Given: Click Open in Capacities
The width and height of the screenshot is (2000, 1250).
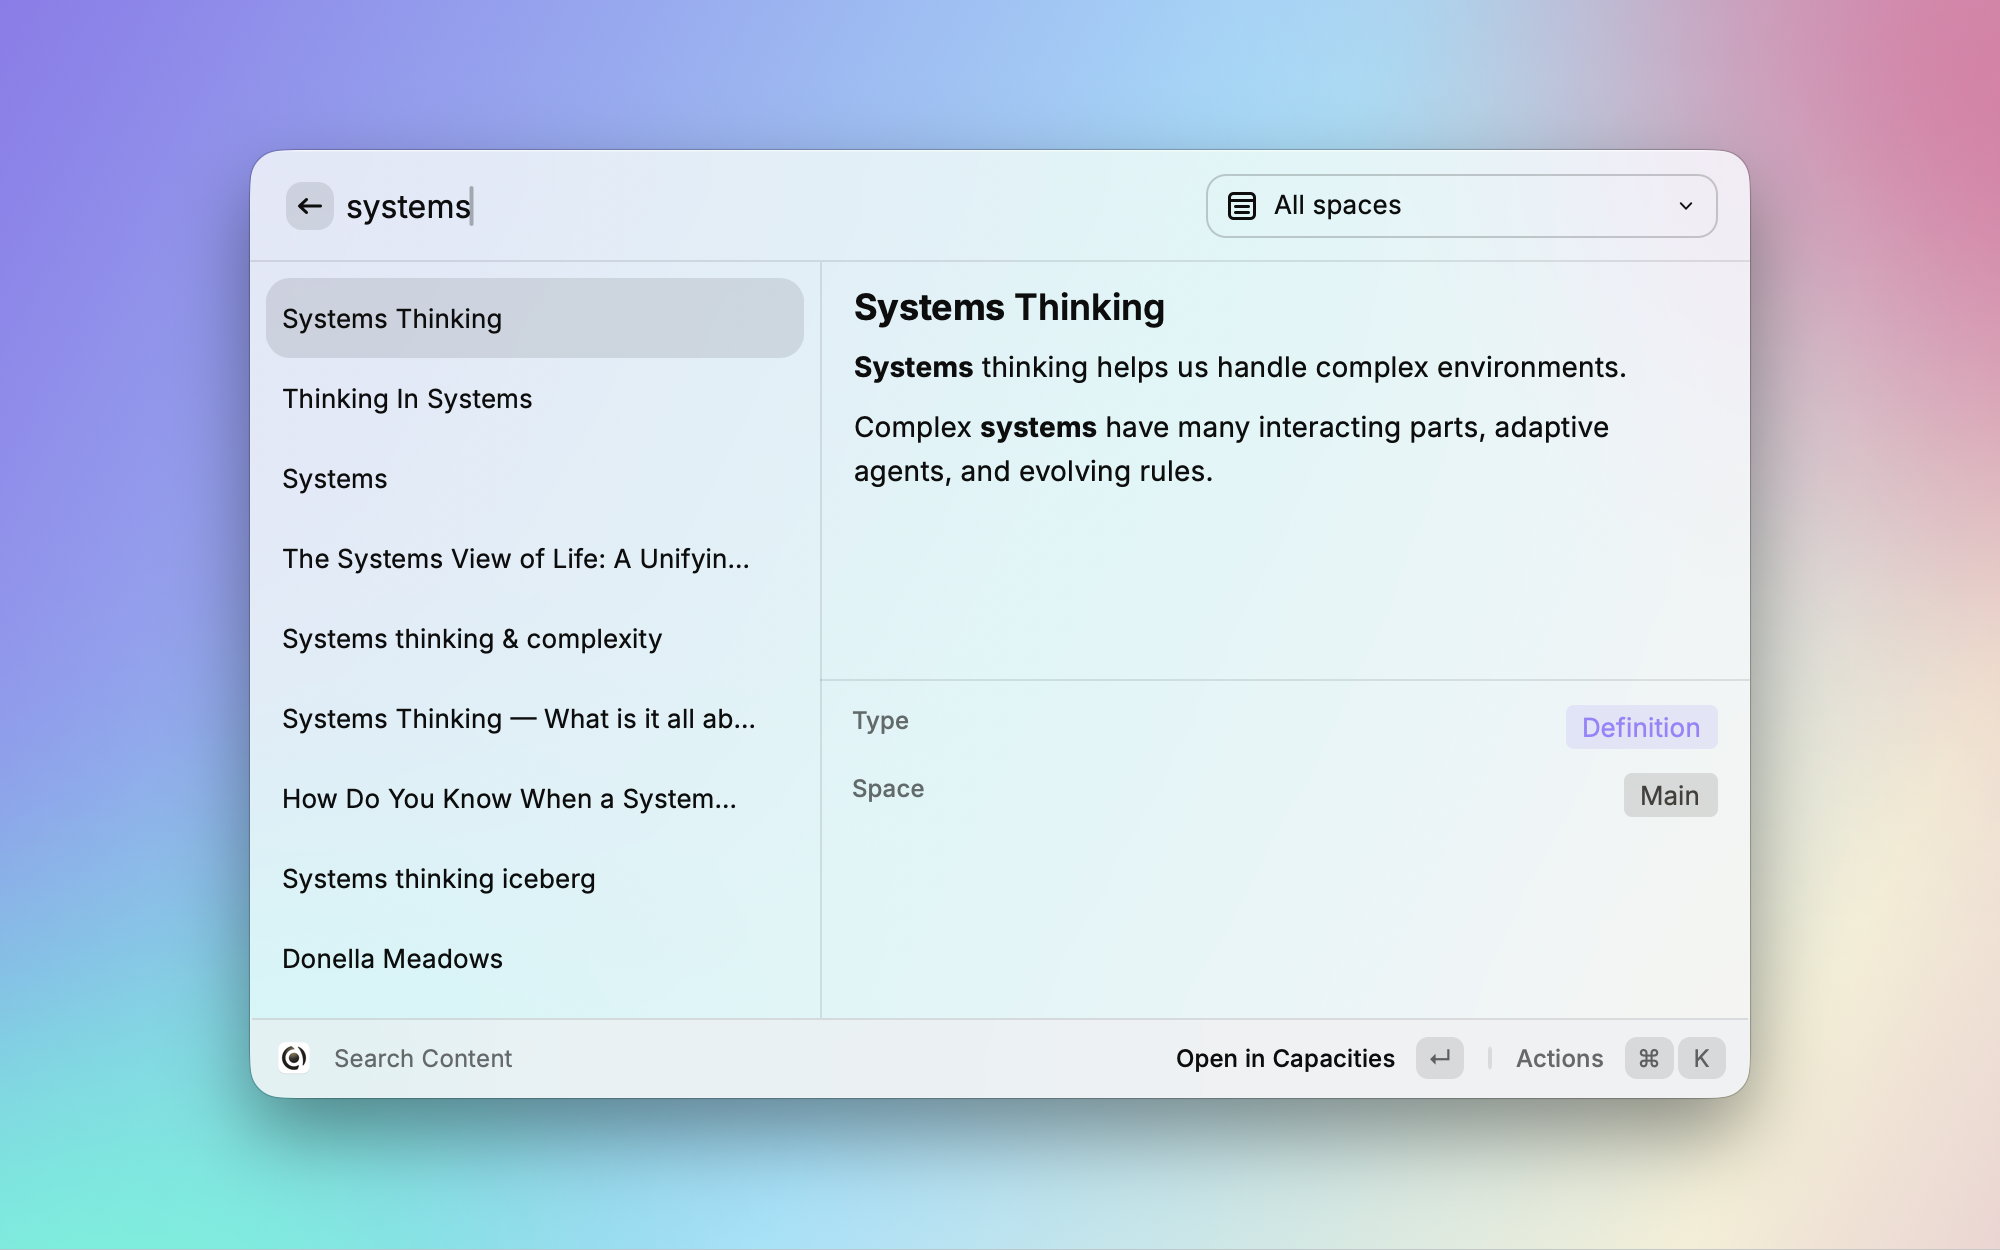Looking at the screenshot, I should coord(1285,1058).
